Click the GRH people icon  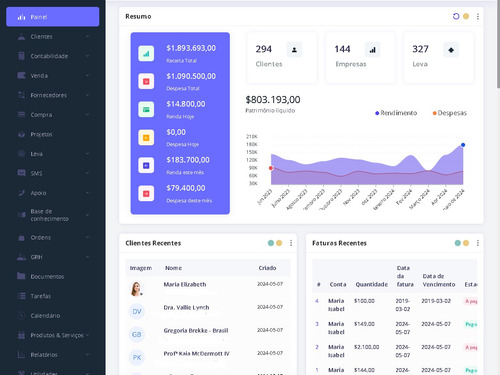21,257
